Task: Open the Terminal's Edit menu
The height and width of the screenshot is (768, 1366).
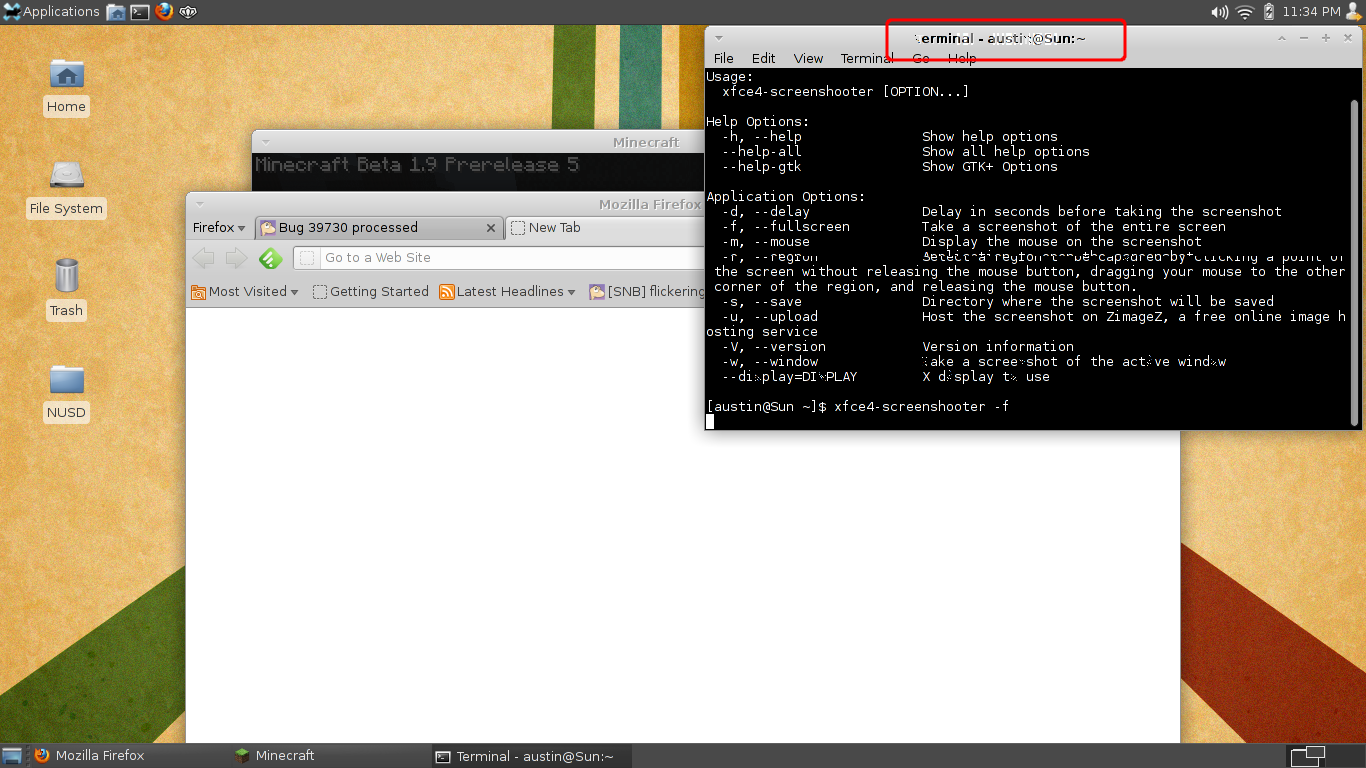Action: coord(763,59)
